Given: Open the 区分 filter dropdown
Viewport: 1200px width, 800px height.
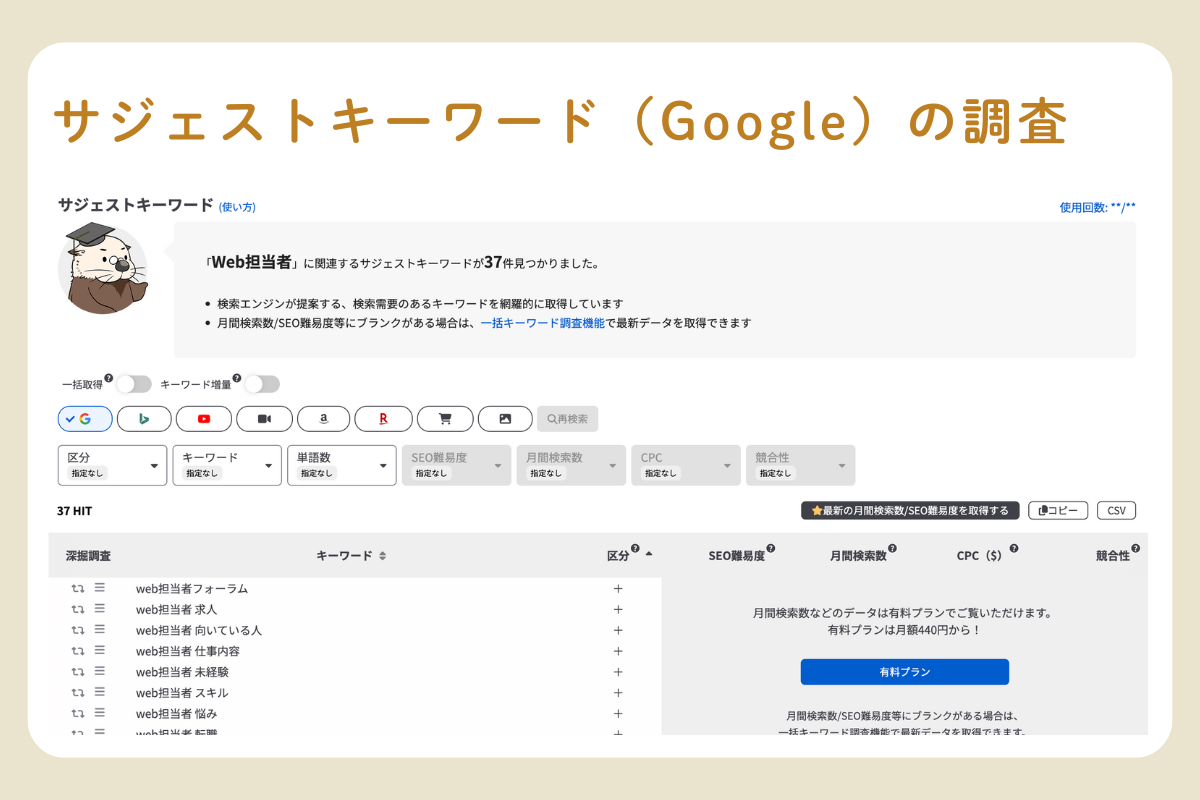Looking at the screenshot, I should click(112, 465).
